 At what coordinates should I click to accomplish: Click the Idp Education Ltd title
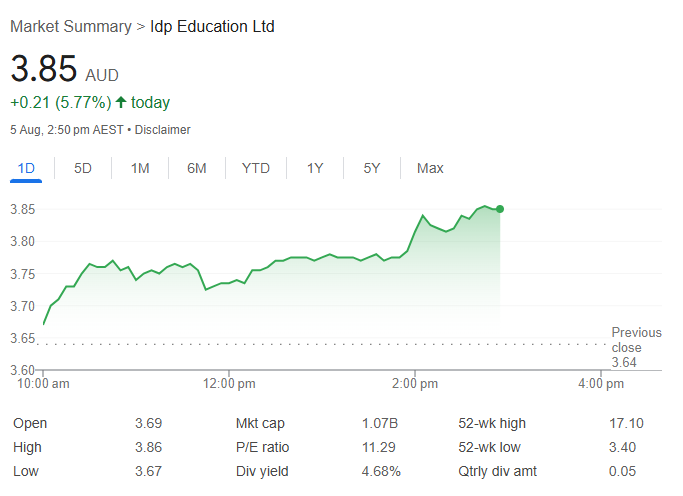(x=212, y=27)
